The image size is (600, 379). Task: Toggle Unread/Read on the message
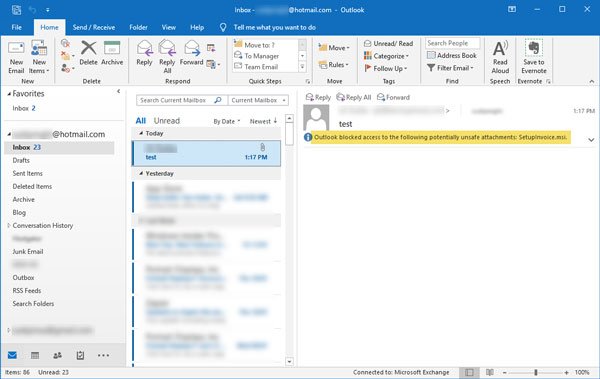388,44
